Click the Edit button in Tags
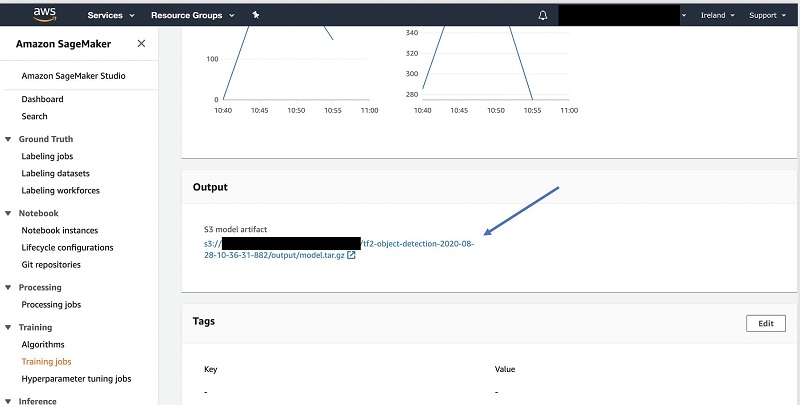Viewport: 800px width, 405px height. click(x=765, y=323)
